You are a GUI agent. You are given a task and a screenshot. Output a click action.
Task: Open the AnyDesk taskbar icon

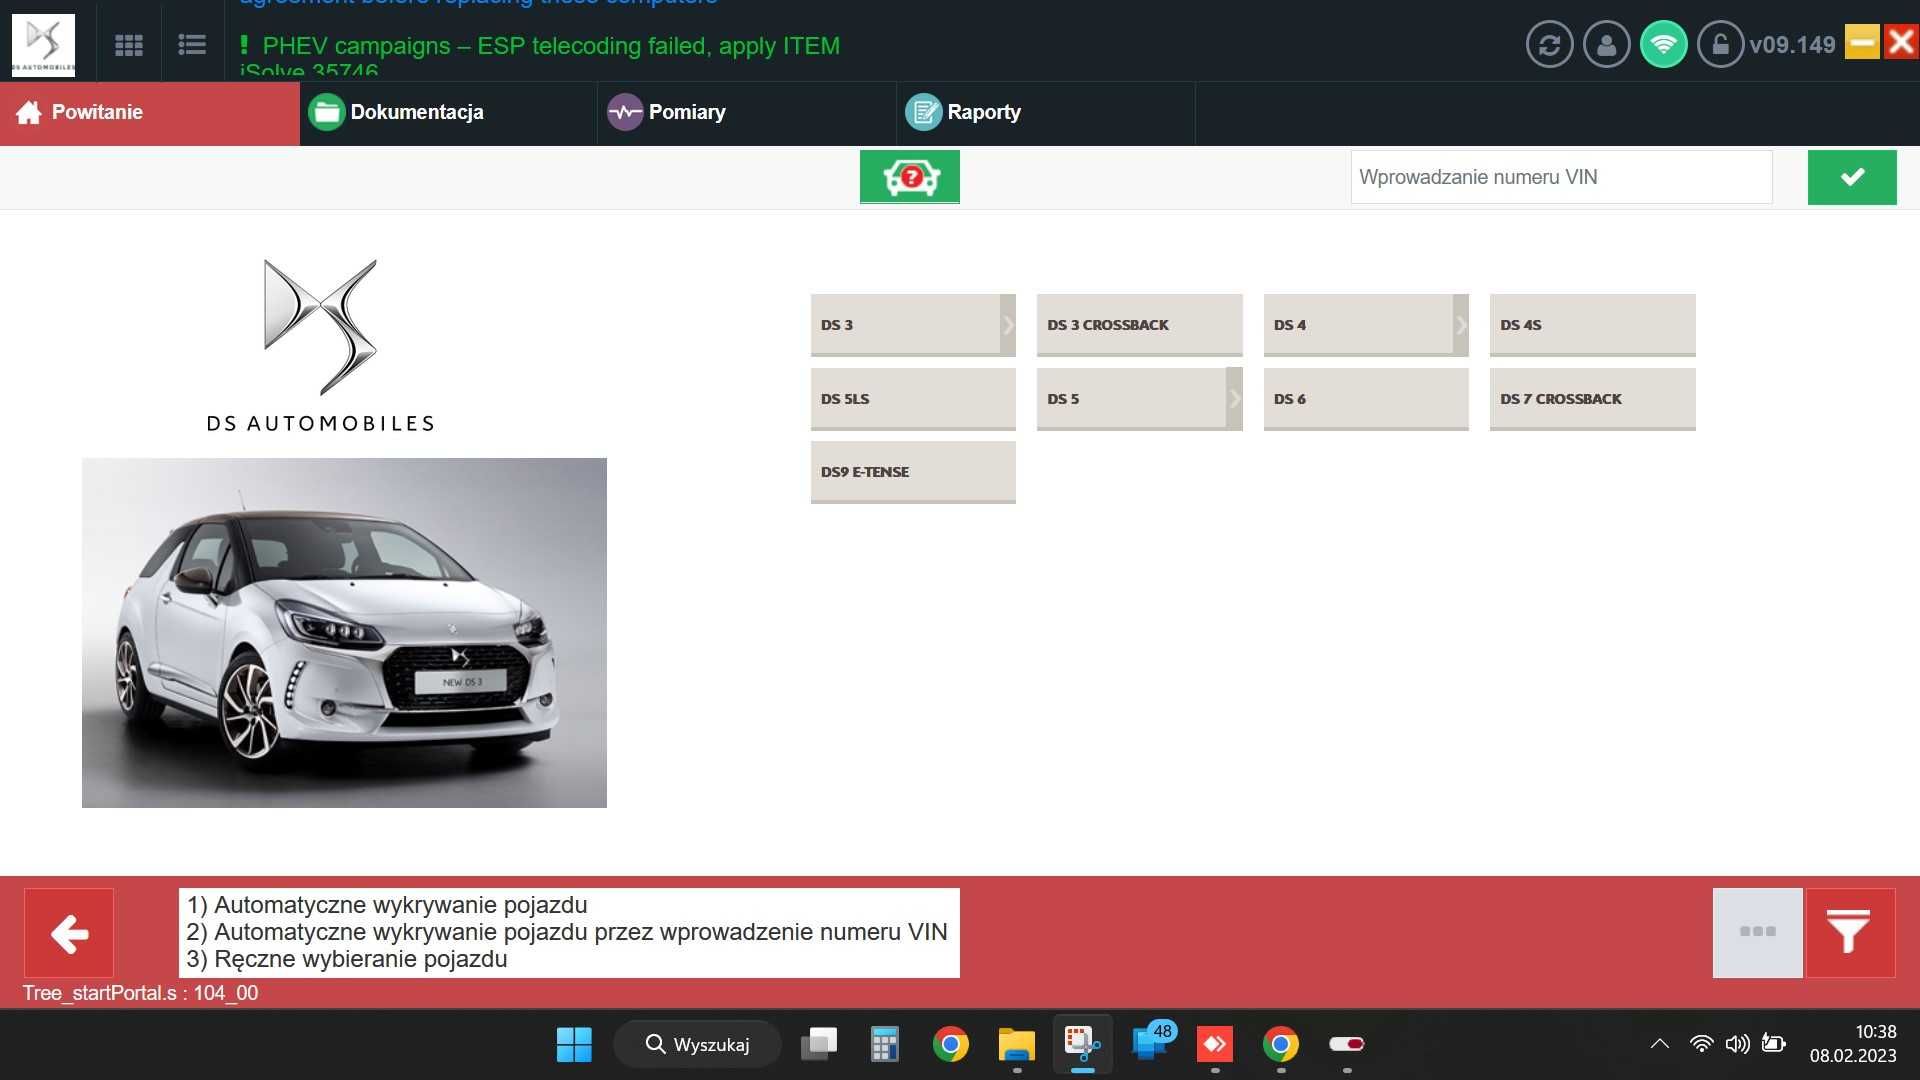[x=1215, y=1044]
